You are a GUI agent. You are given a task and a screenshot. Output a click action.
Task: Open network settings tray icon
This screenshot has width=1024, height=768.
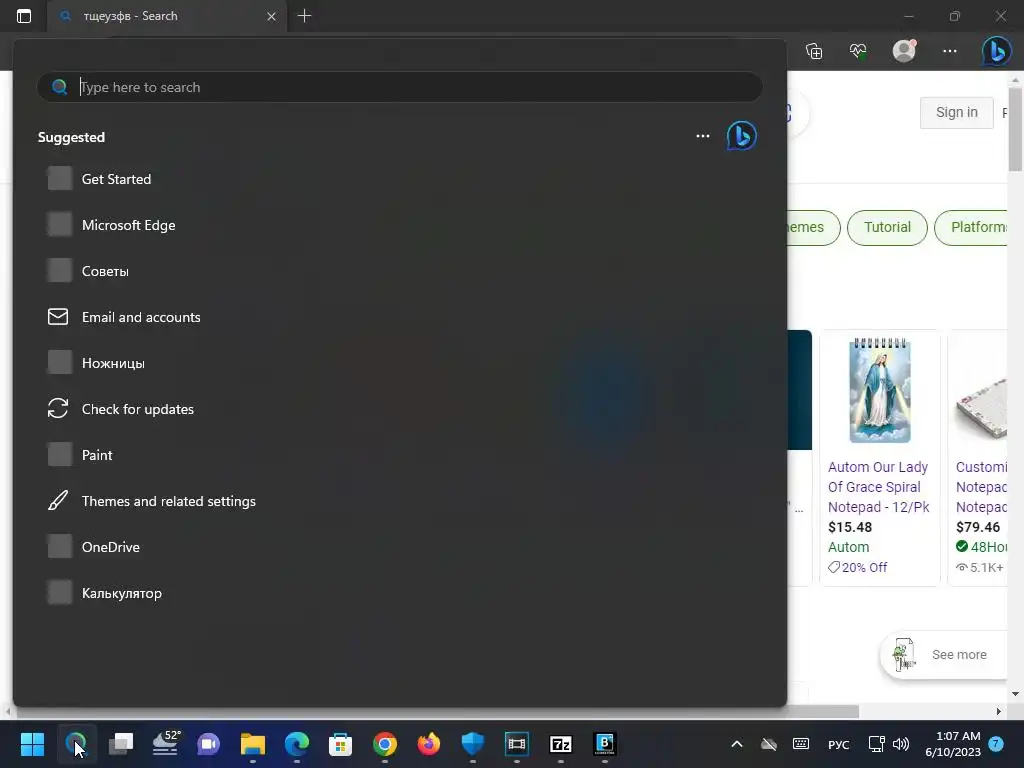point(876,744)
